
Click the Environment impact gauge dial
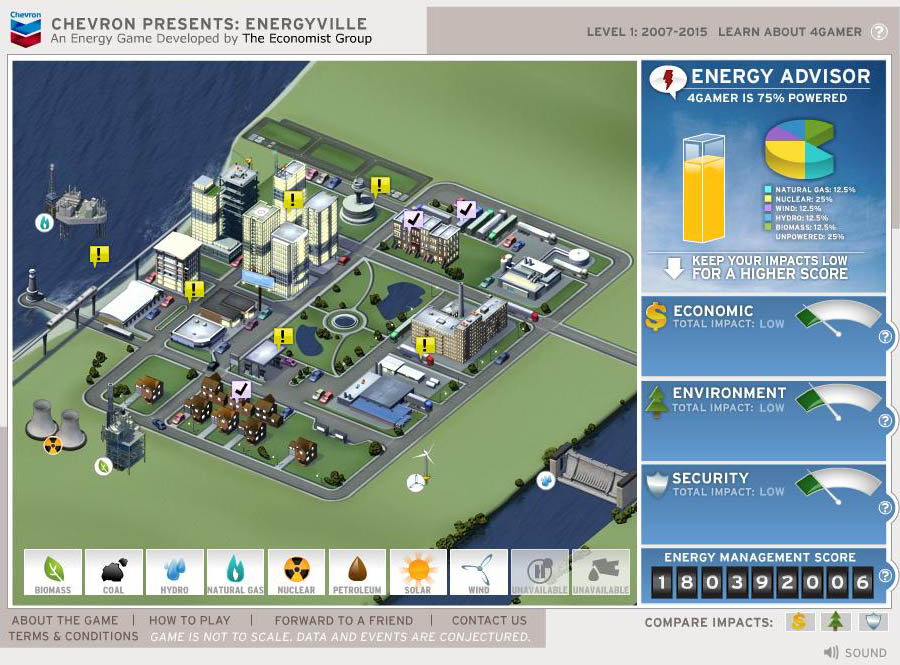(x=839, y=402)
